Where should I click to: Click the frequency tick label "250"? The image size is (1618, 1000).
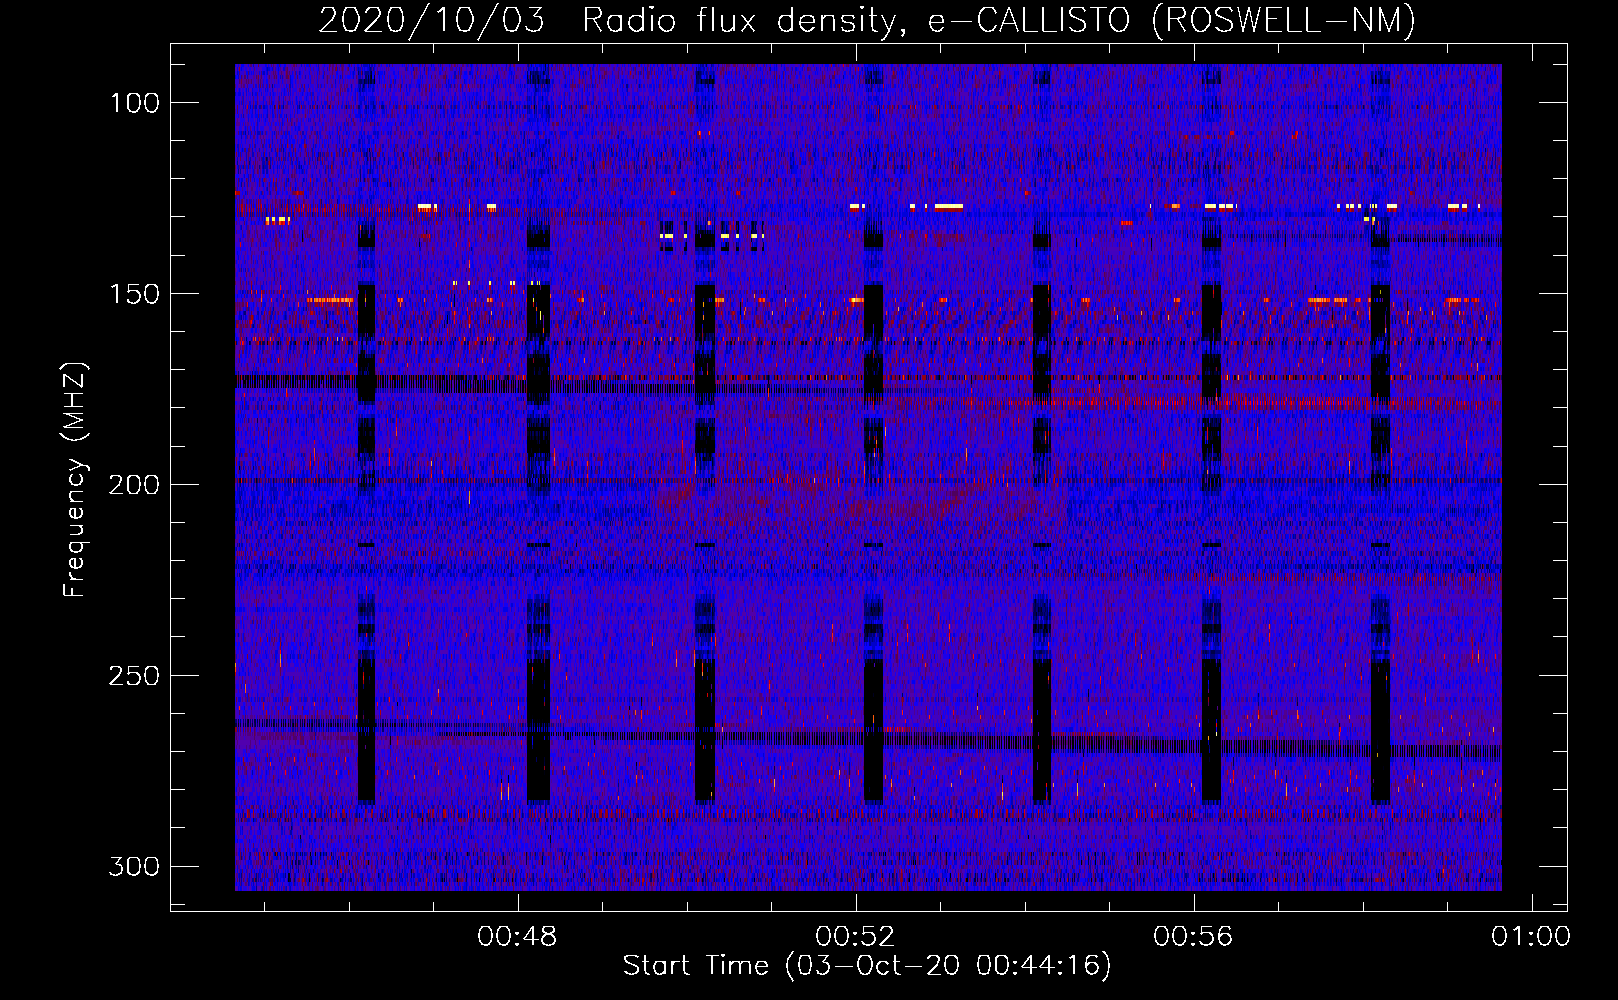[x=134, y=676]
